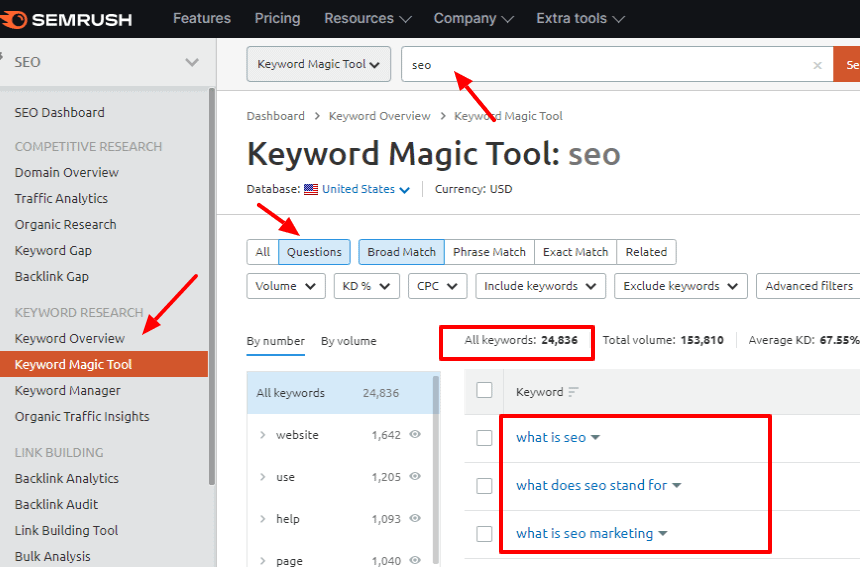Check the box for 'what is seo'
The width and height of the screenshot is (860, 567).
pyautogui.click(x=484, y=438)
